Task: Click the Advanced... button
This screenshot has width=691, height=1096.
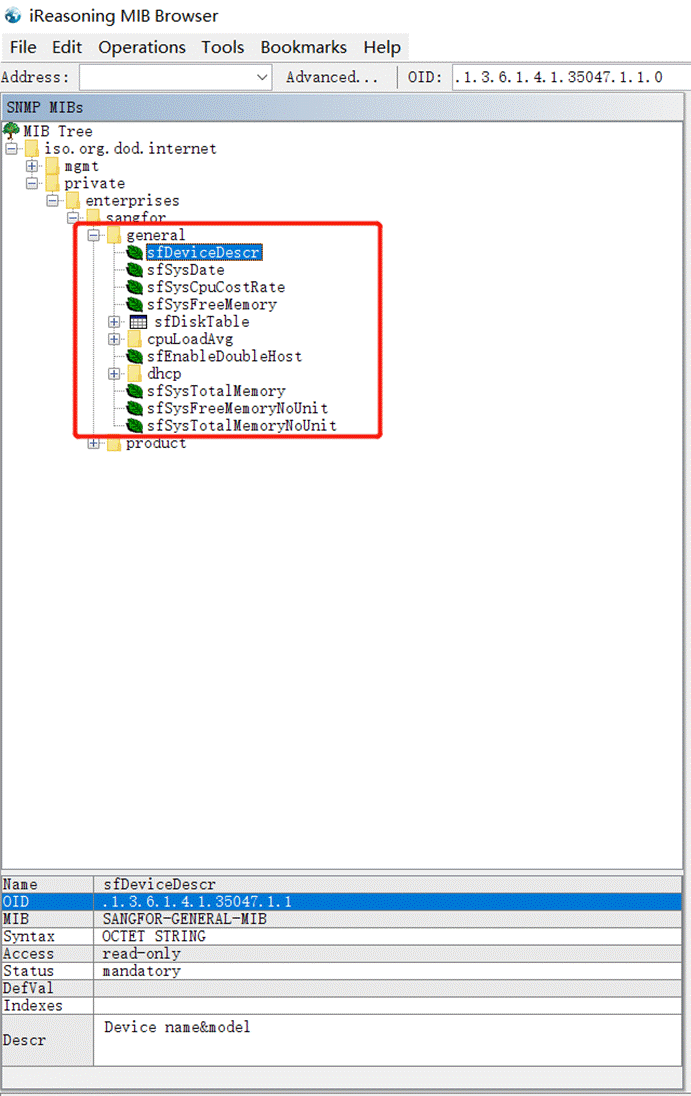Action: point(332,77)
